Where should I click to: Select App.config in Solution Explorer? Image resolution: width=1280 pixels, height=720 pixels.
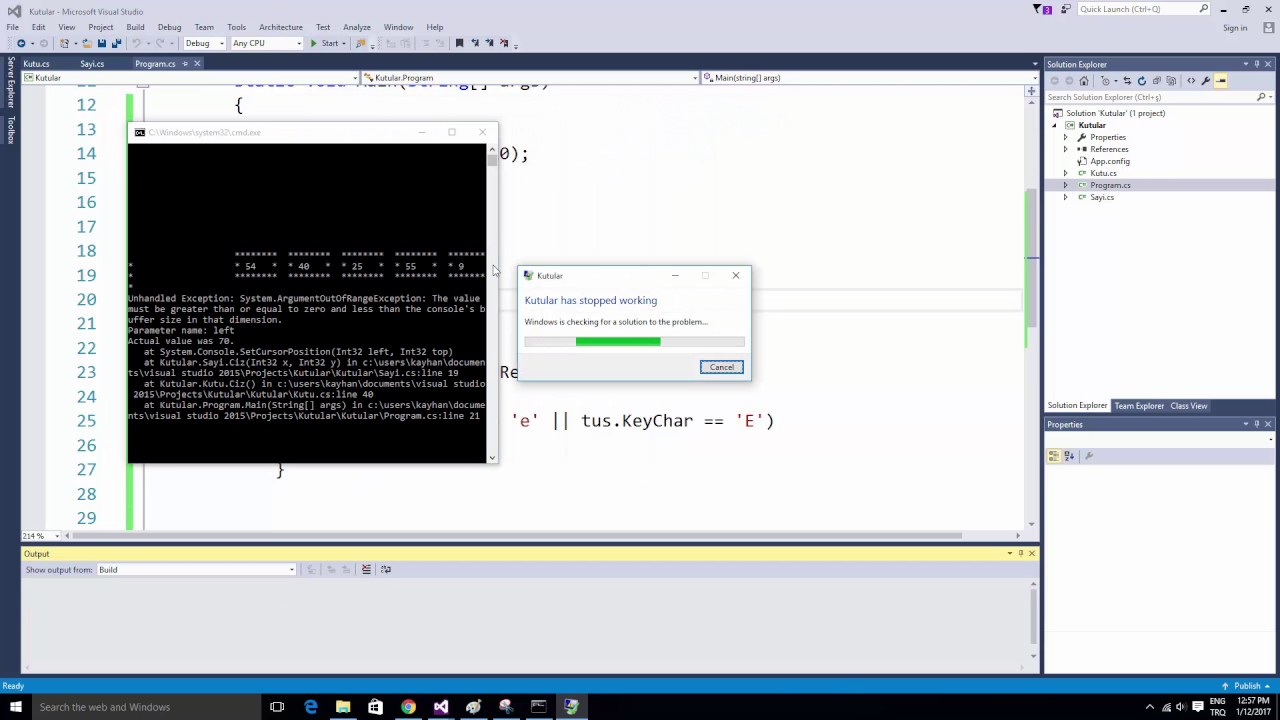click(x=1110, y=161)
